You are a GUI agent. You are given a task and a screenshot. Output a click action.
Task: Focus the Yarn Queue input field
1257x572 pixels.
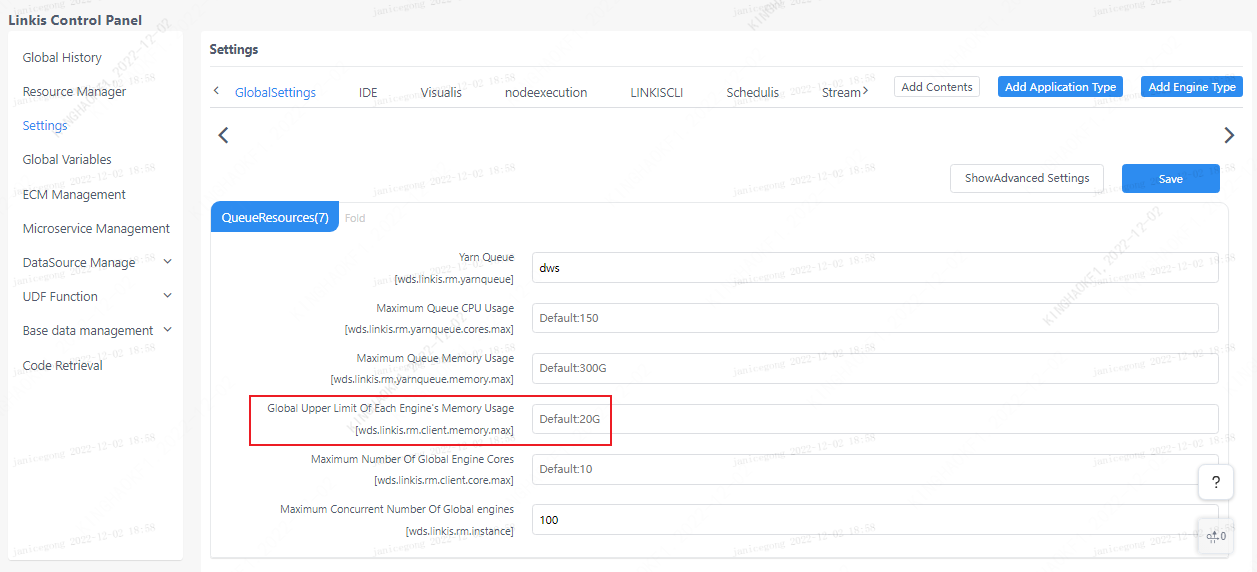tap(874, 268)
